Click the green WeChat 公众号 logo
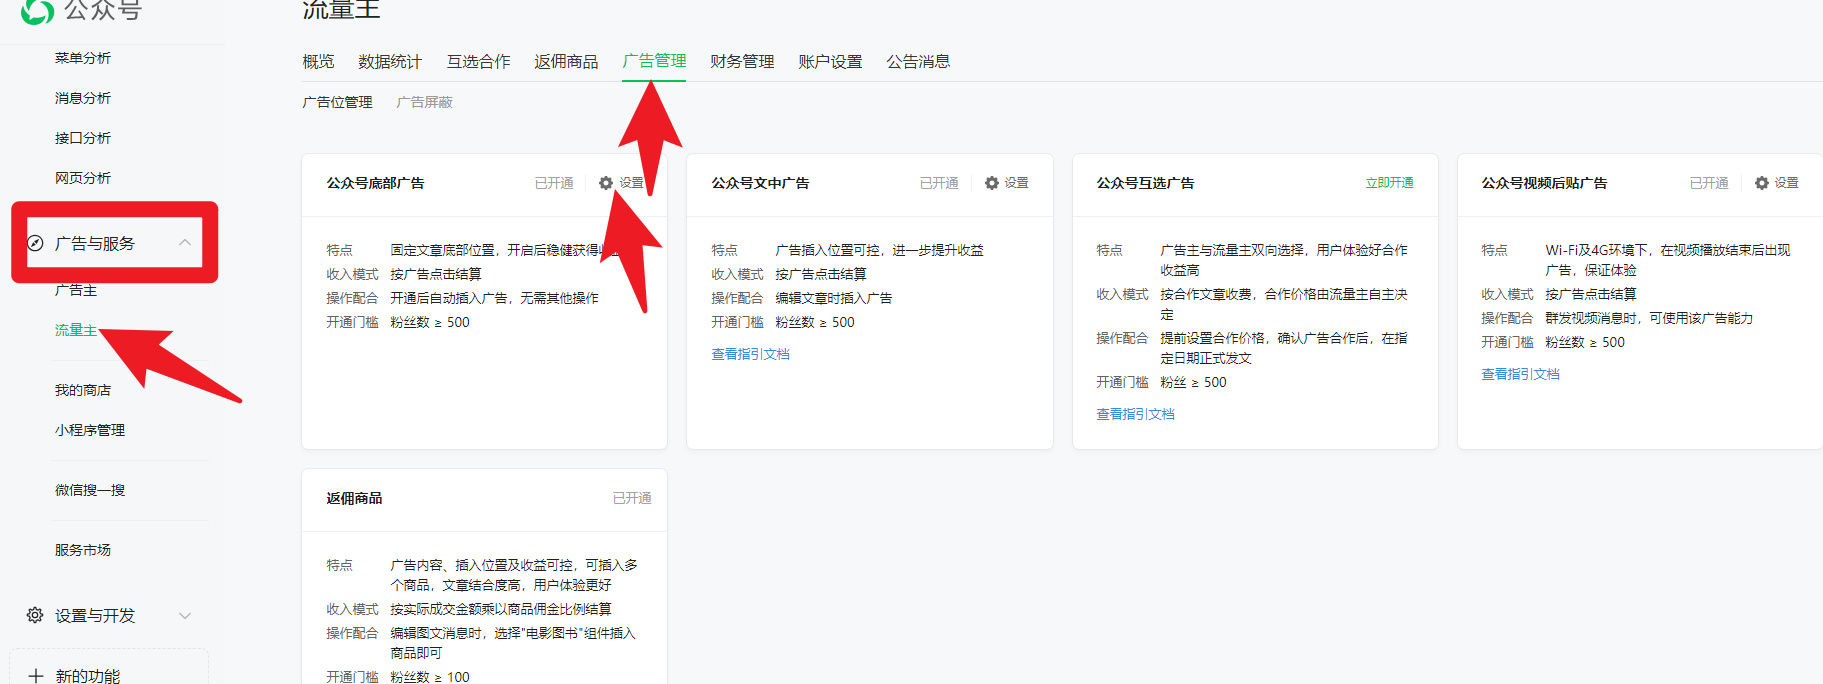This screenshot has height=684, width=1823. [37, 10]
